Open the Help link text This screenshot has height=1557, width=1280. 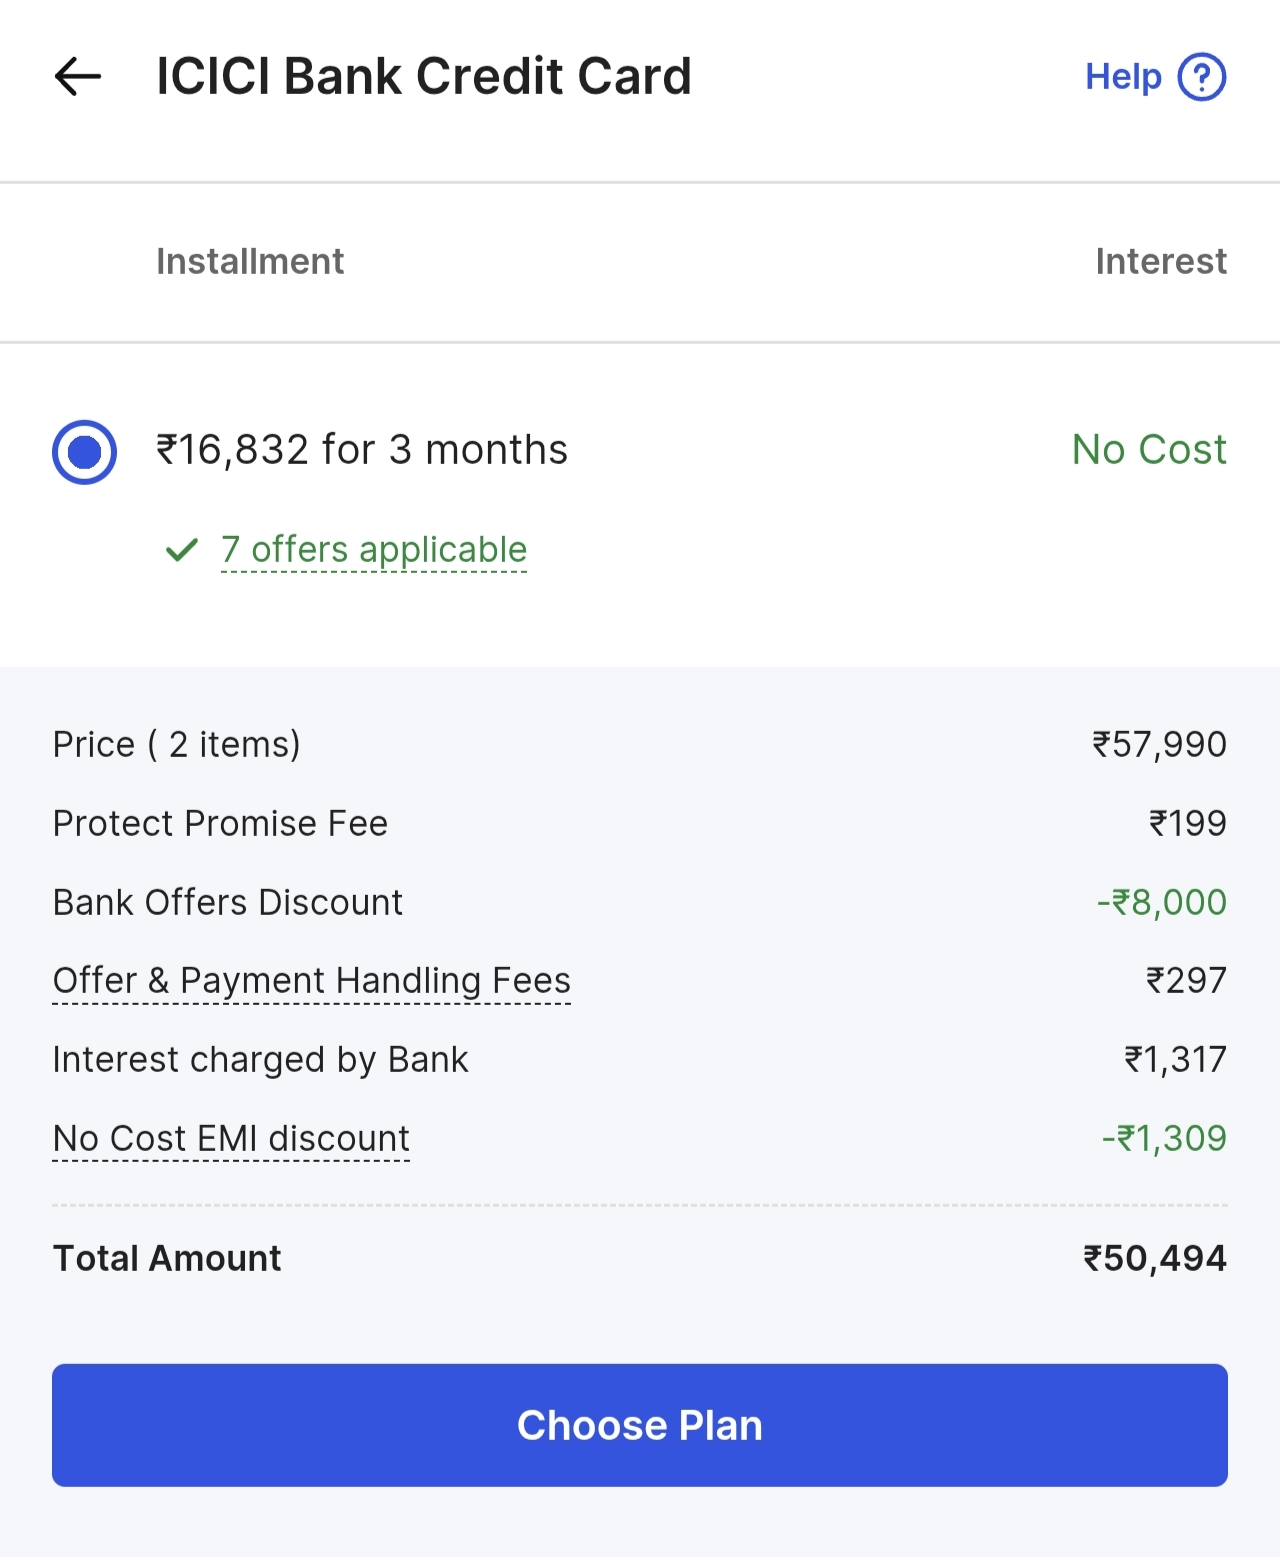coord(1123,77)
